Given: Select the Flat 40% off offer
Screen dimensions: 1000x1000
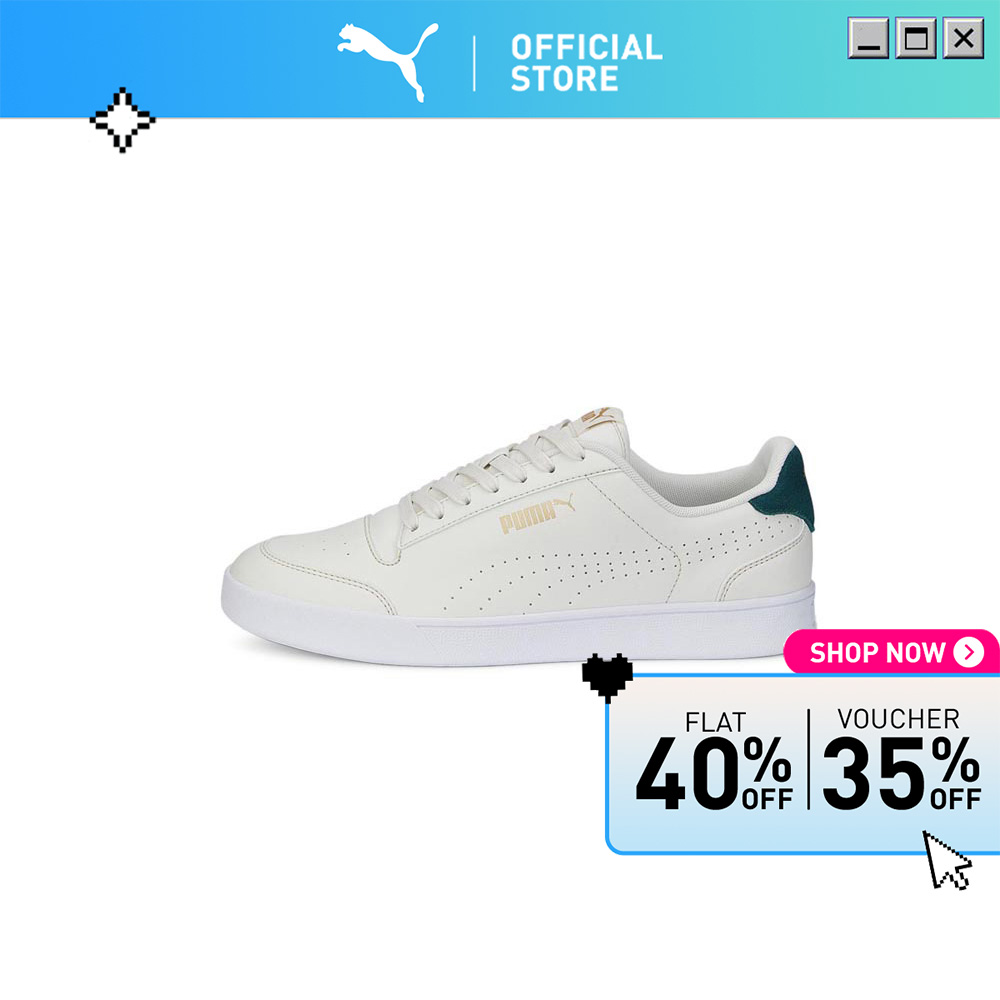Looking at the screenshot, I should pyautogui.click(x=714, y=761).
